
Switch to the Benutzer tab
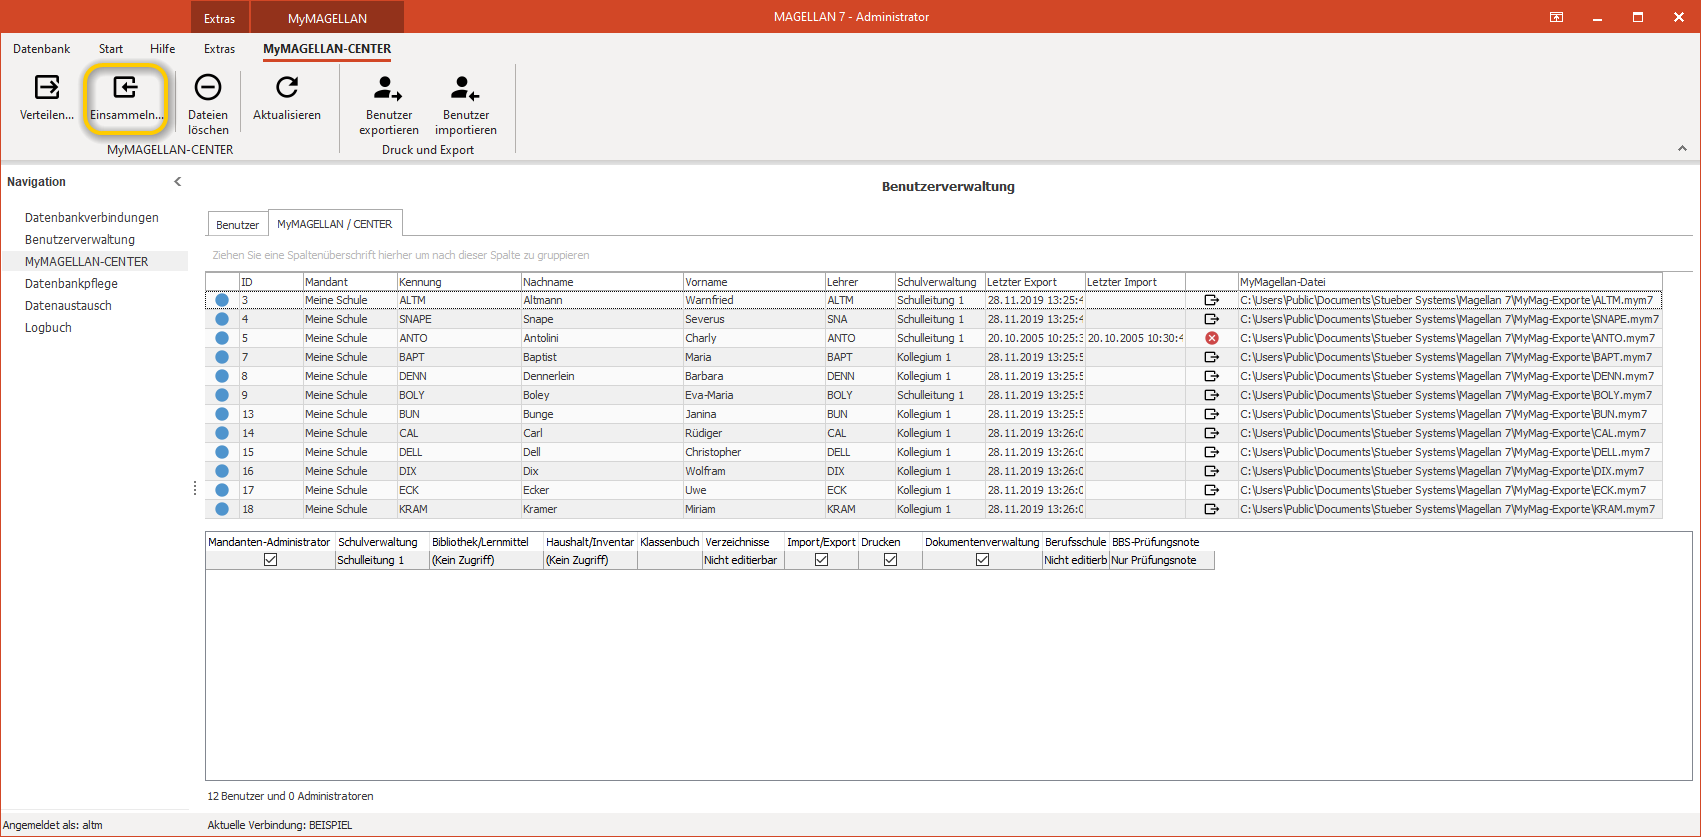237,225
